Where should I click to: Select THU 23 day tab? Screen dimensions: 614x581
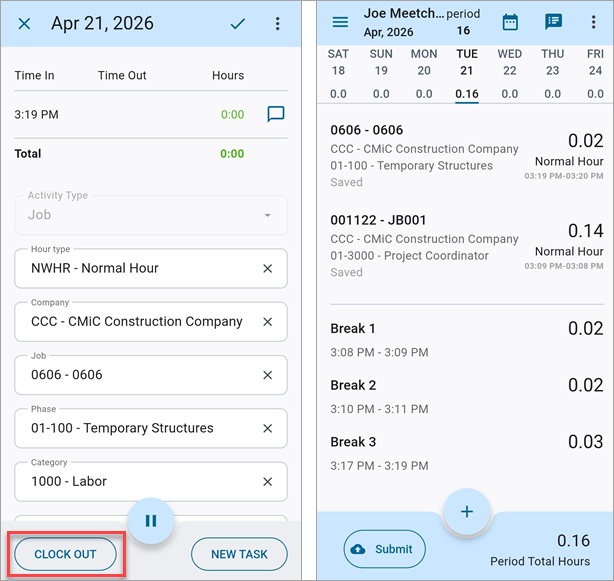coord(553,74)
